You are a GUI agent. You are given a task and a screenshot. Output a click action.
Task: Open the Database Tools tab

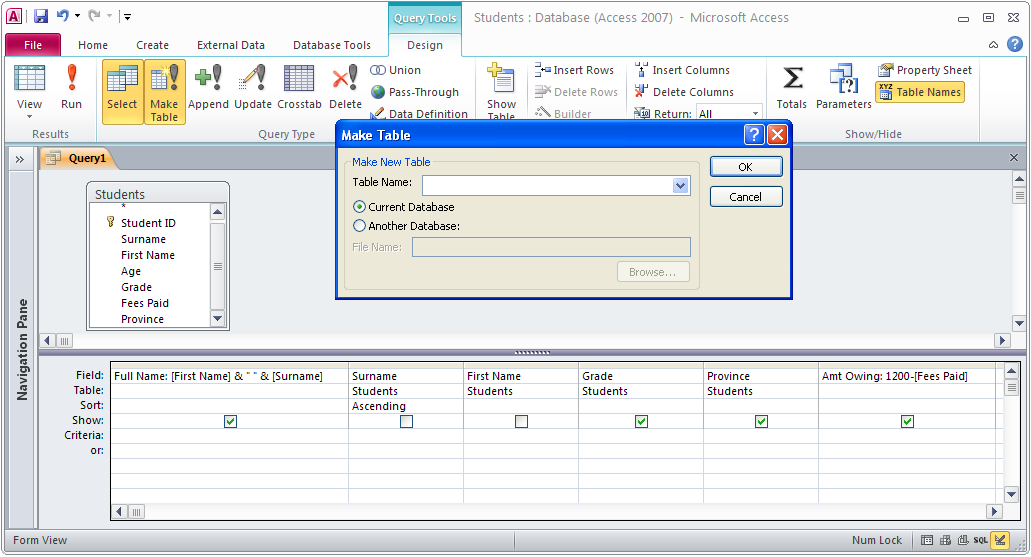click(332, 45)
